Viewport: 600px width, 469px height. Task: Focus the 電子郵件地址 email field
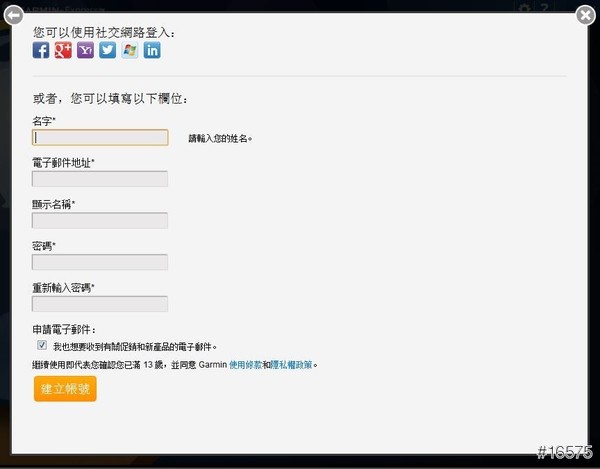tap(100, 179)
